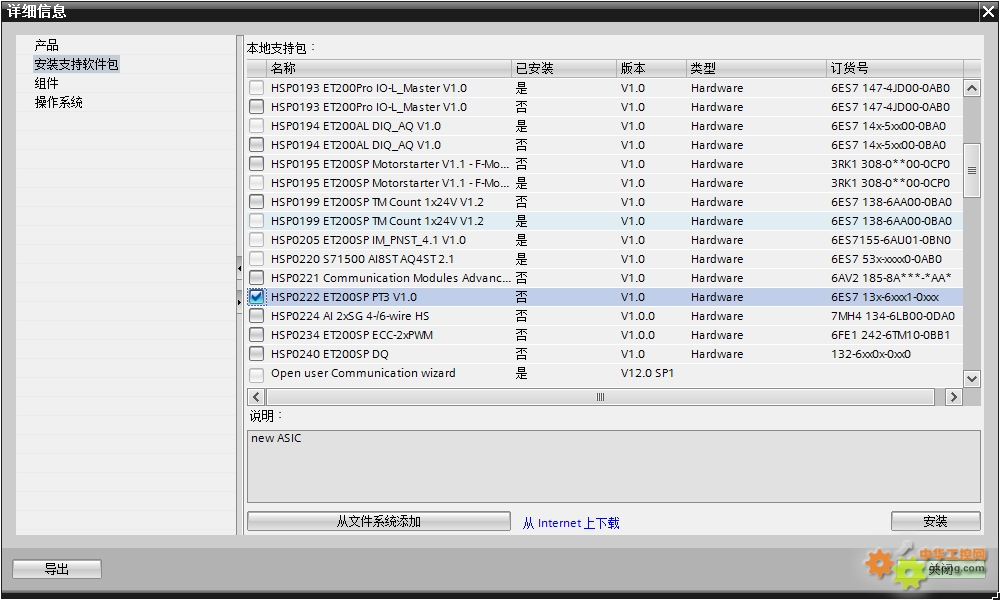Click the 已安装 cell '是' in the Open user Communication wizard row

522,373
